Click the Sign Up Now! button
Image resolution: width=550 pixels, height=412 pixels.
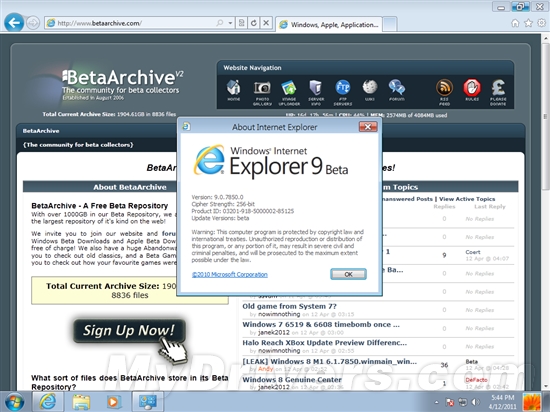point(129,331)
